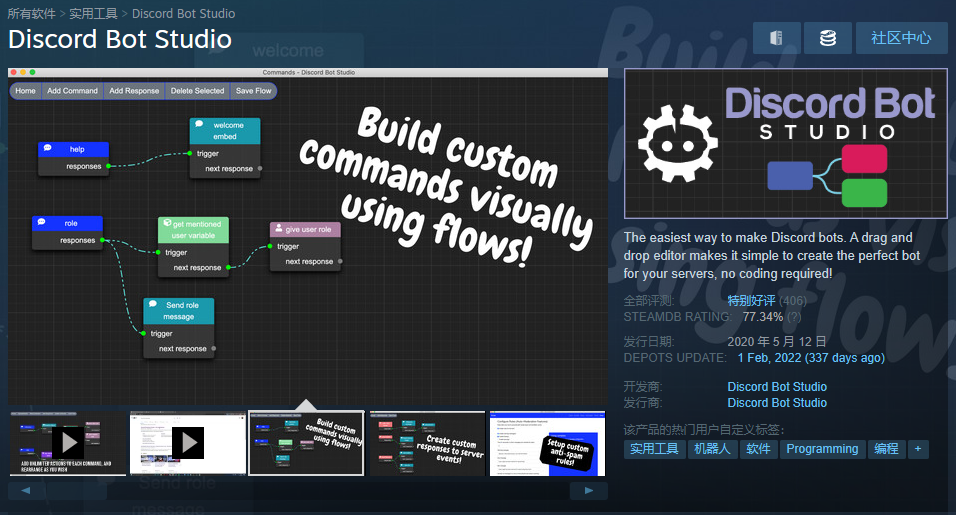This screenshot has width=956, height=515.
Task: Click the chat icon on welcome embed node
Action: (199, 124)
